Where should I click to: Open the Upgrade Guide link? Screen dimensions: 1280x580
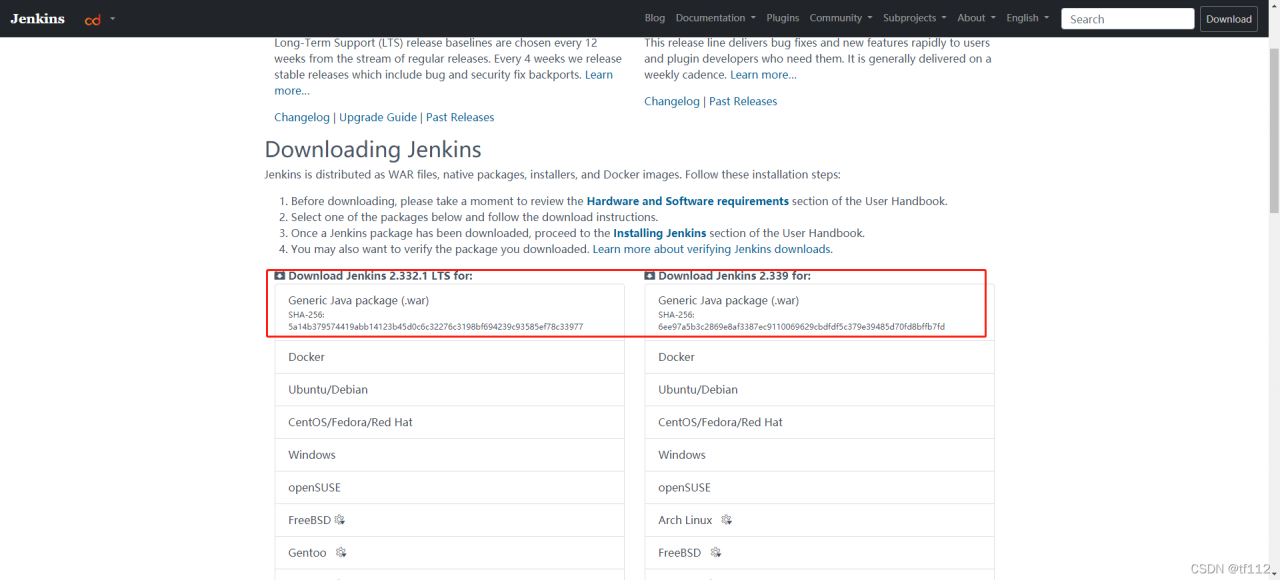coord(378,117)
